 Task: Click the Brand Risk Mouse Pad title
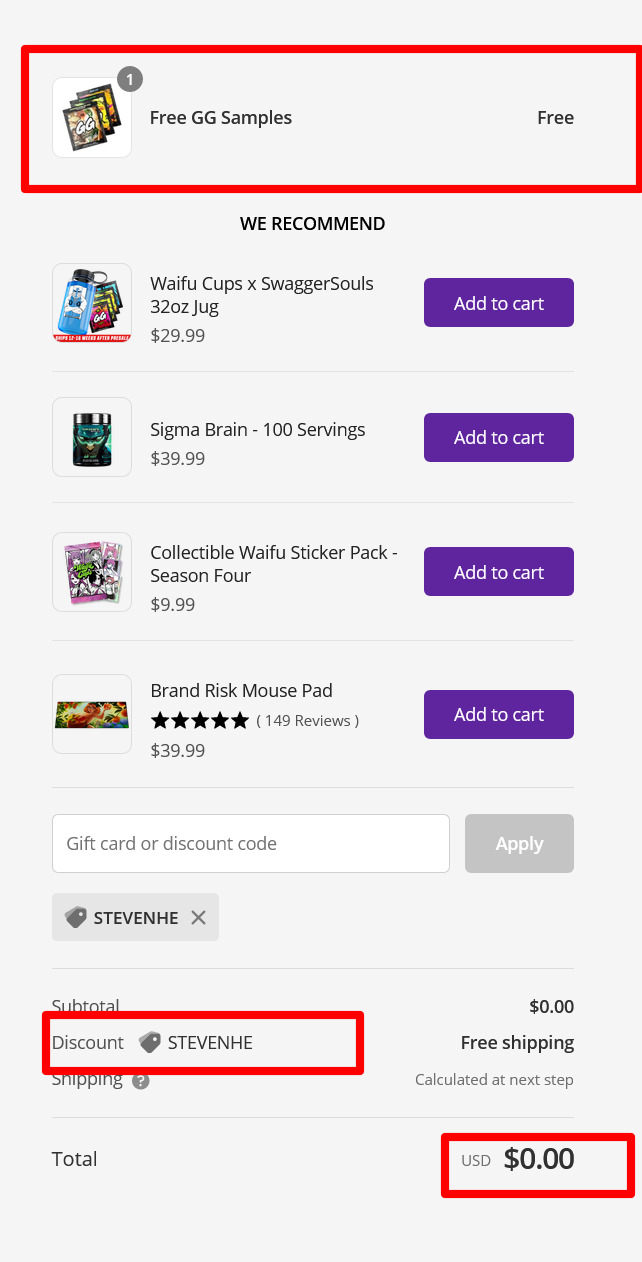tap(241, 691)
